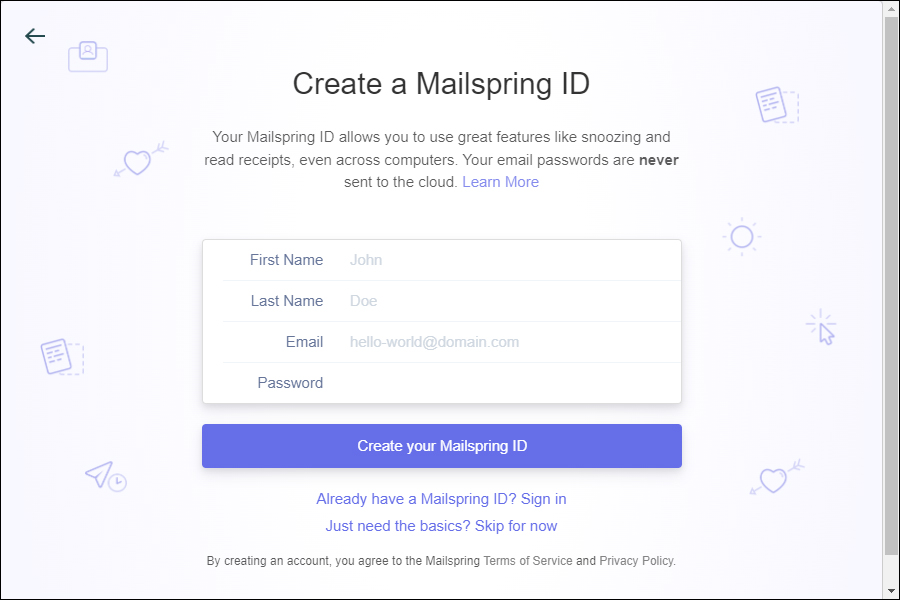This screenshot has width=900, height=600.
Task: Click the vertical scrollbar thumb
Action: point(891,285)
